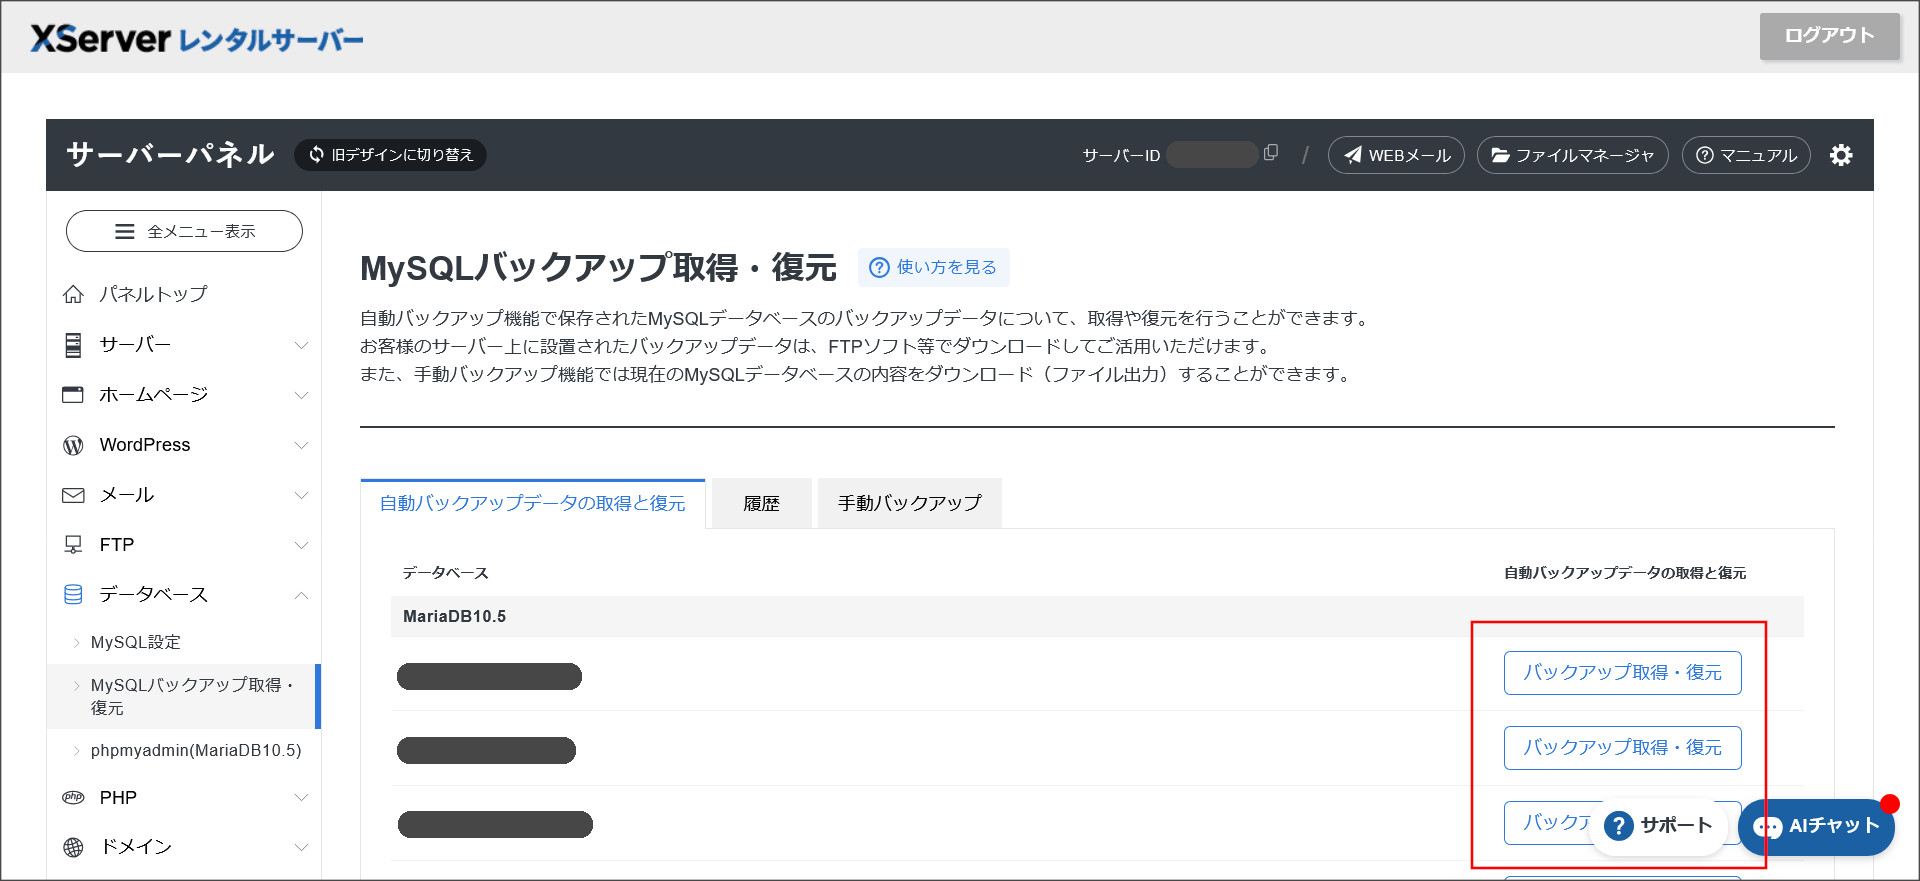Click the FTP monitor icon
The width and height of the screenshot is (1920, 881).
tap(73, 545)
